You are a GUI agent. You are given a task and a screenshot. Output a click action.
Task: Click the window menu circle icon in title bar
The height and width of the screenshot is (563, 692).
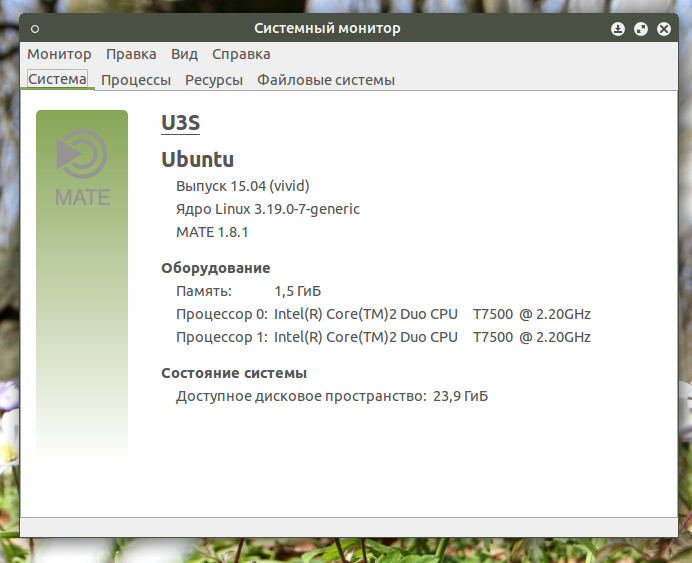(x=35, y=29)
